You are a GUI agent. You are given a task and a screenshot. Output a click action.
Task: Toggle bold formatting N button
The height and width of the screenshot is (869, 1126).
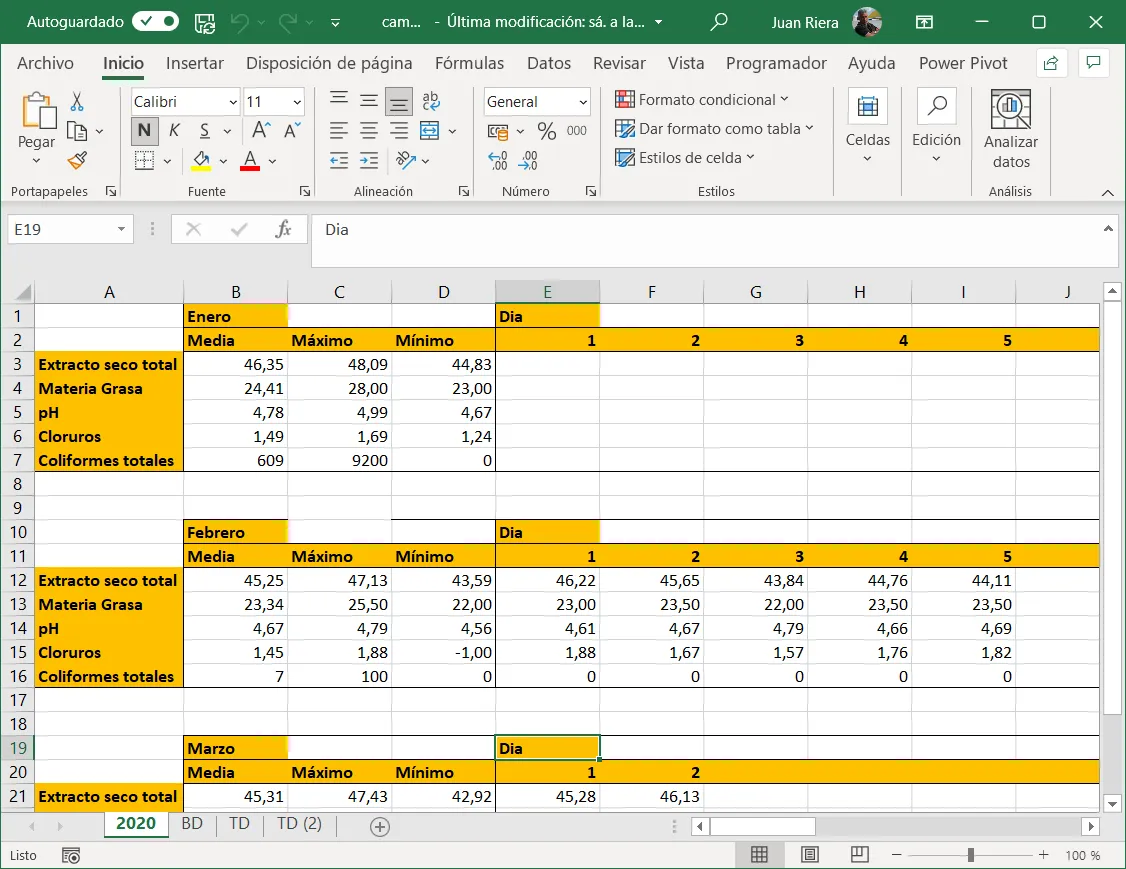[x=144, y=131]
